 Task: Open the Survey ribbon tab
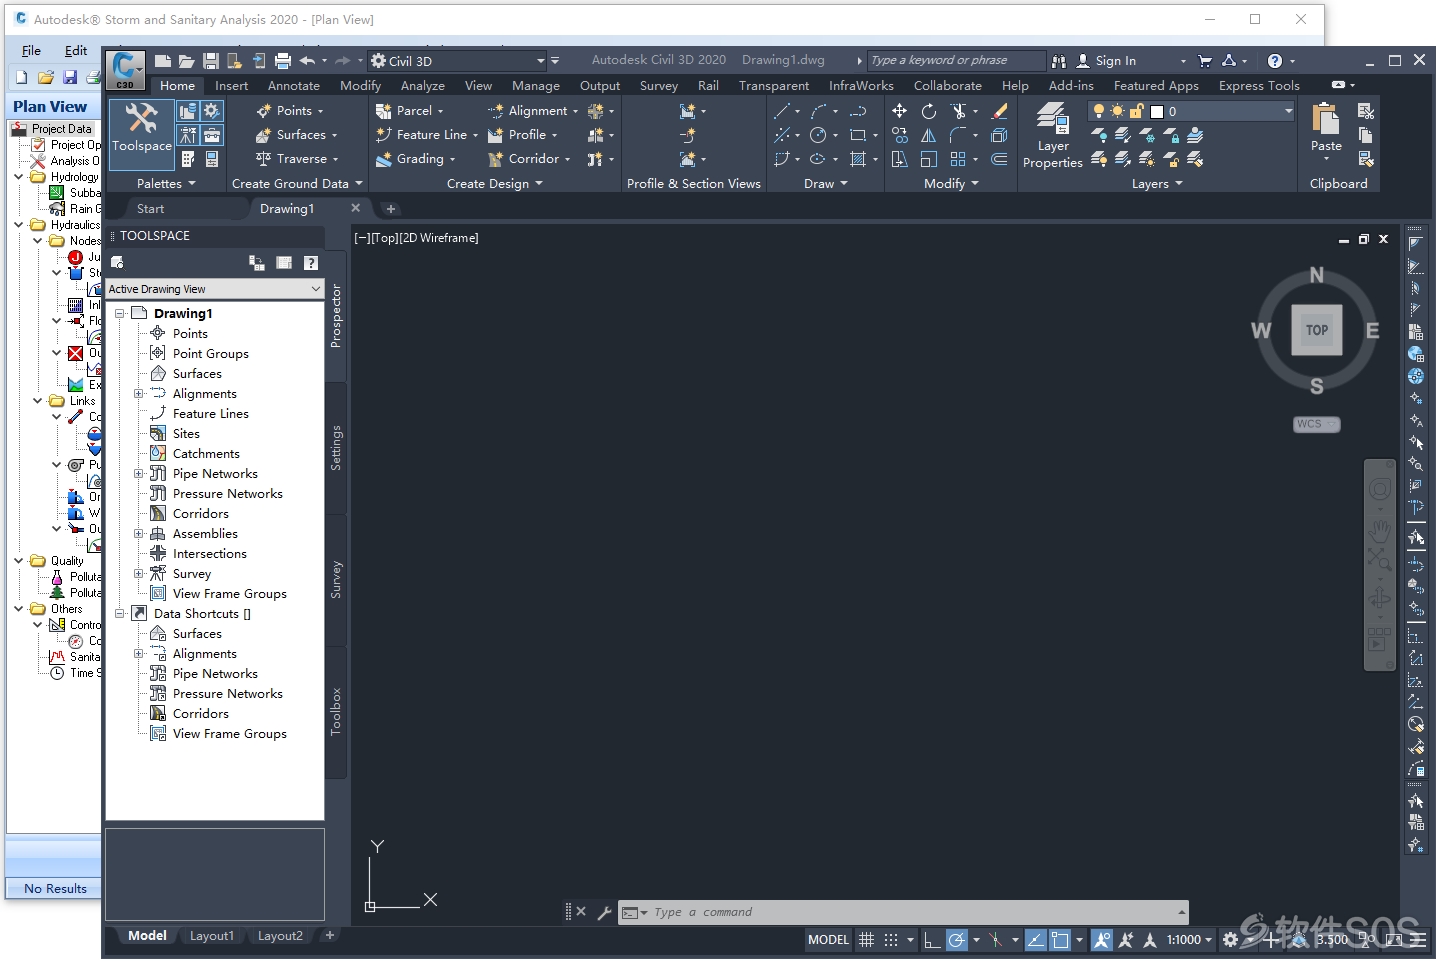659,86
